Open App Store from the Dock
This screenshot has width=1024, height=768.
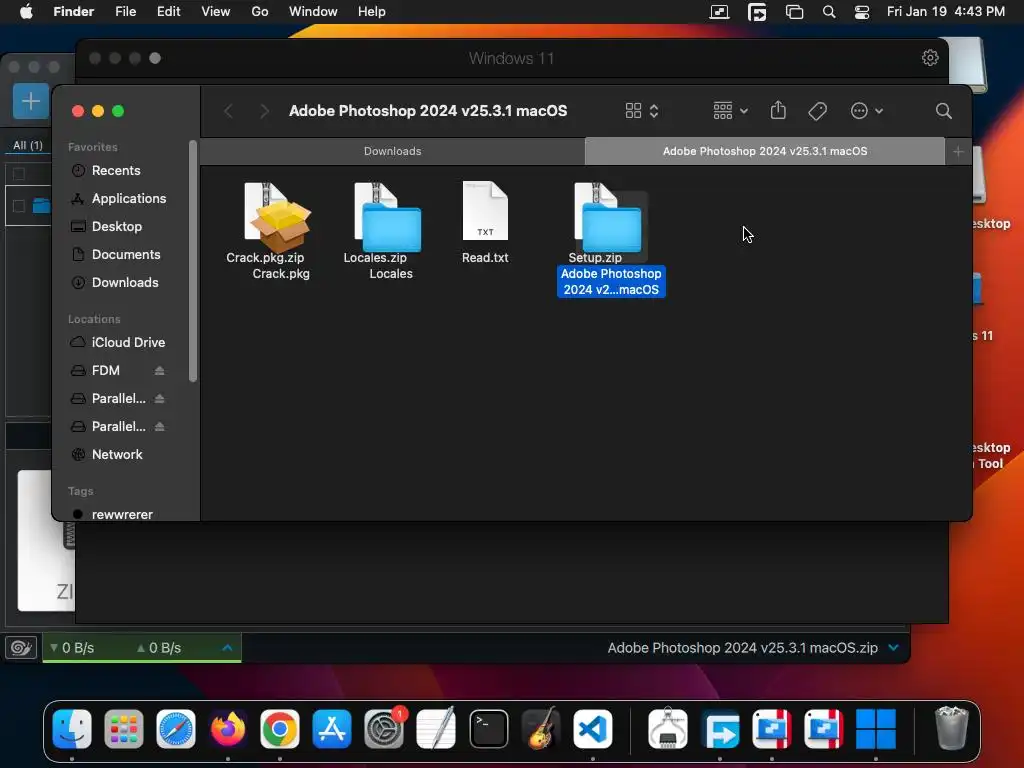point(332,728)
